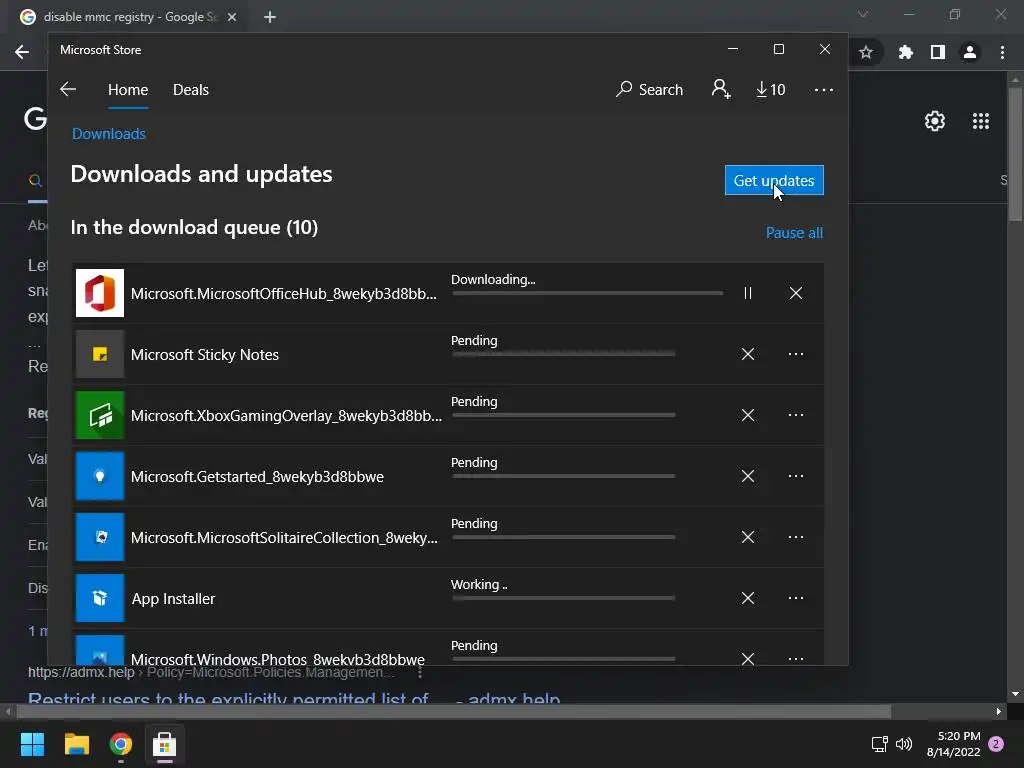1024x768 pixels.
Task: Open the Windows Start menu
Action: pos(32,744)
